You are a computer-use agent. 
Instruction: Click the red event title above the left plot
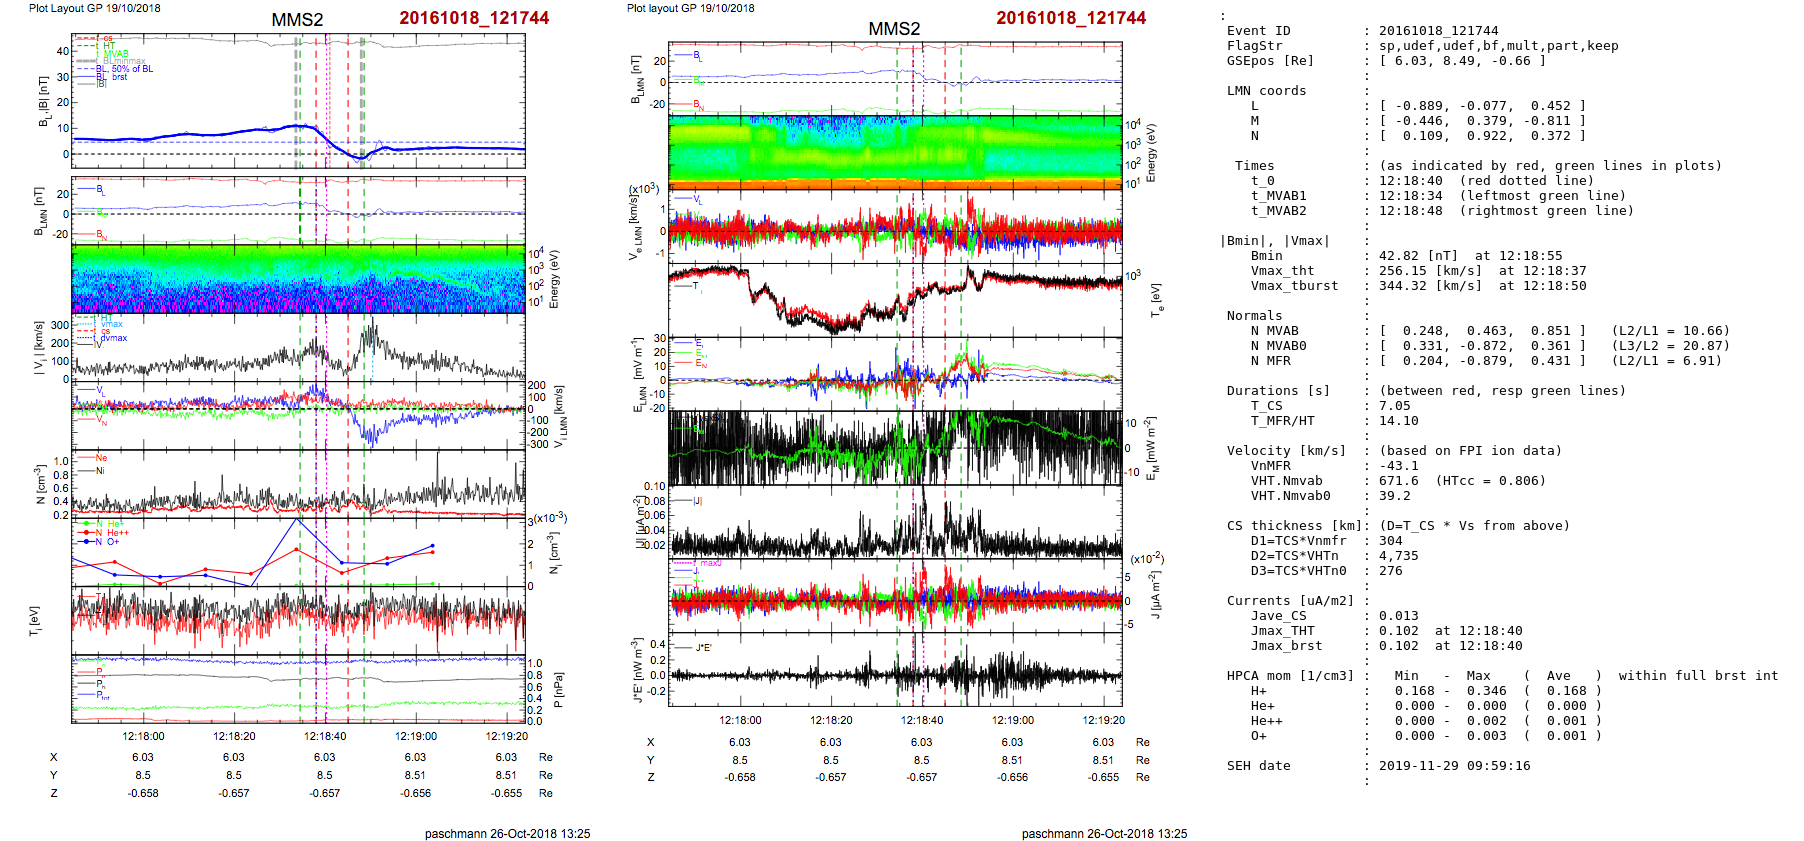(x=474, y=18)
